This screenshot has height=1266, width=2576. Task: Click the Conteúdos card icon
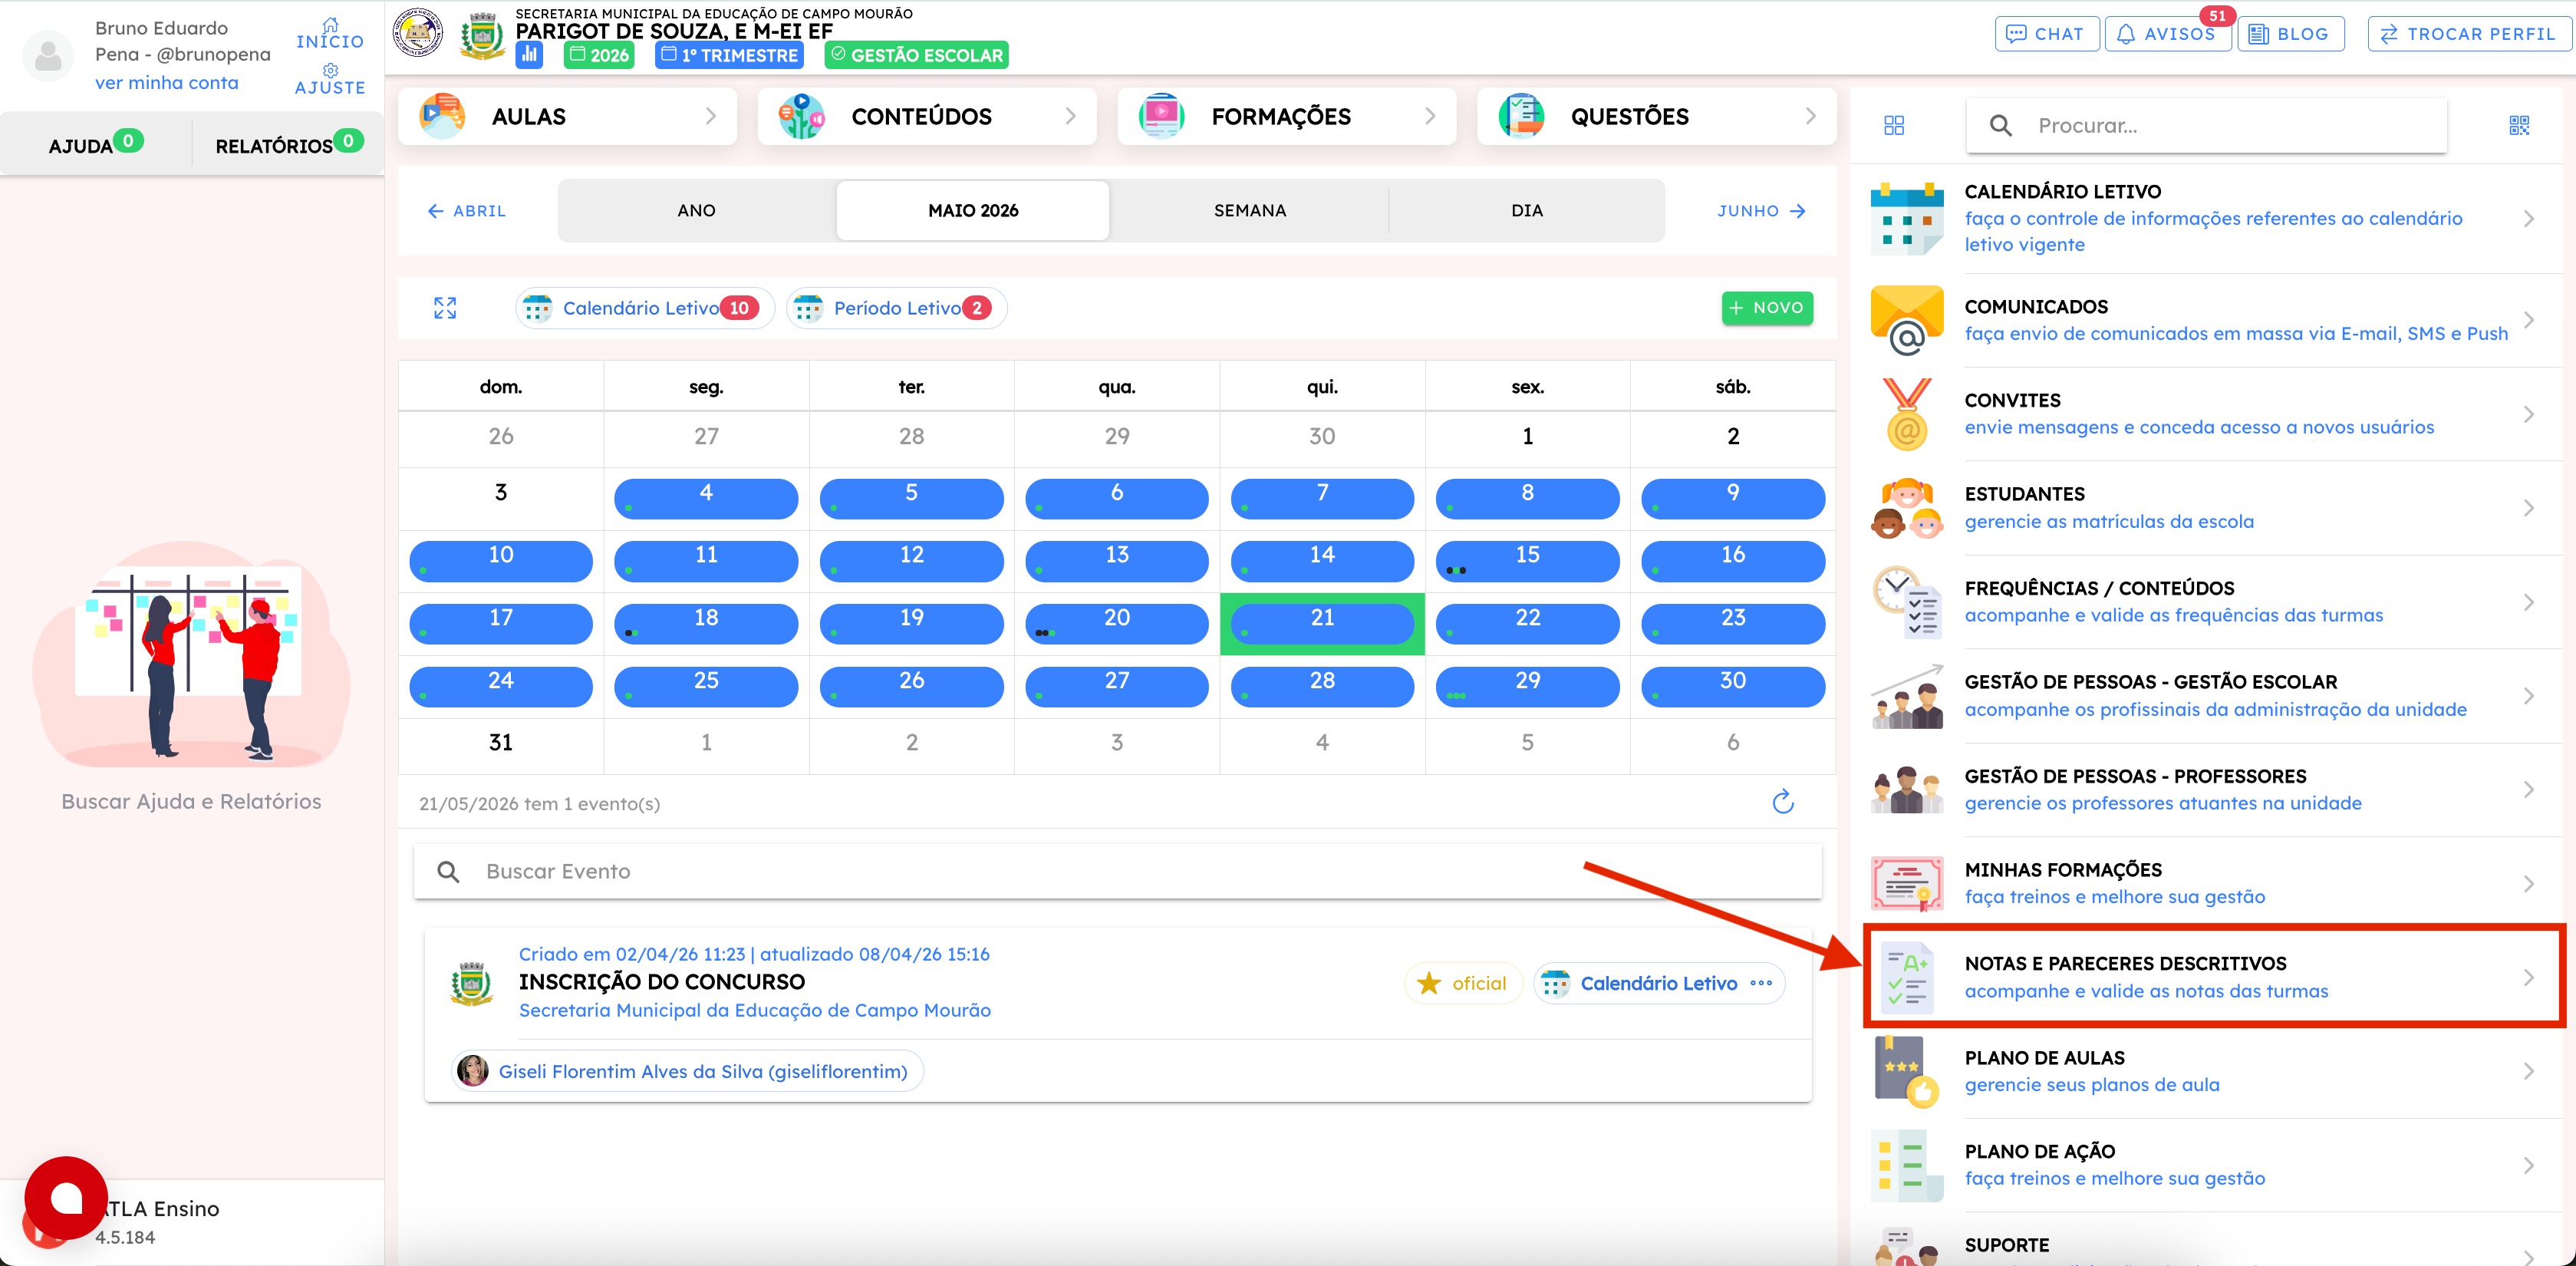coord(802,116)
